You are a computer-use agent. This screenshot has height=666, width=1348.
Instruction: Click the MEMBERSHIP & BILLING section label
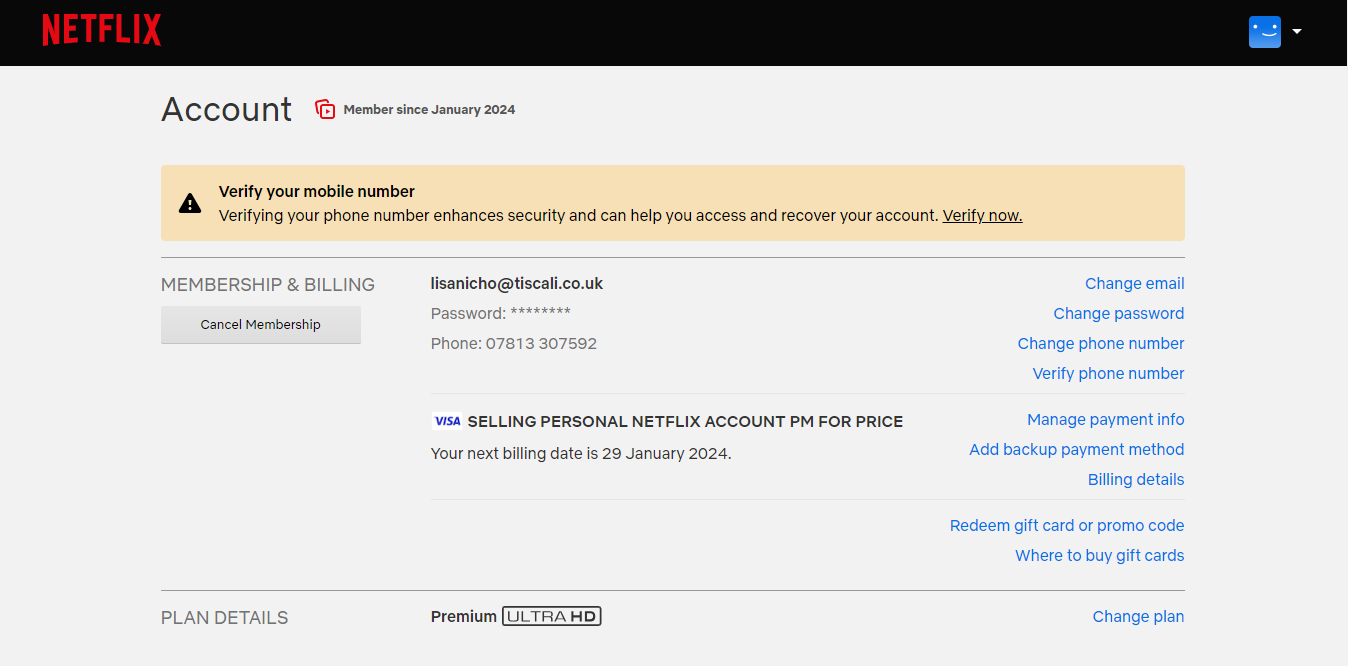[x=268, y=285]
